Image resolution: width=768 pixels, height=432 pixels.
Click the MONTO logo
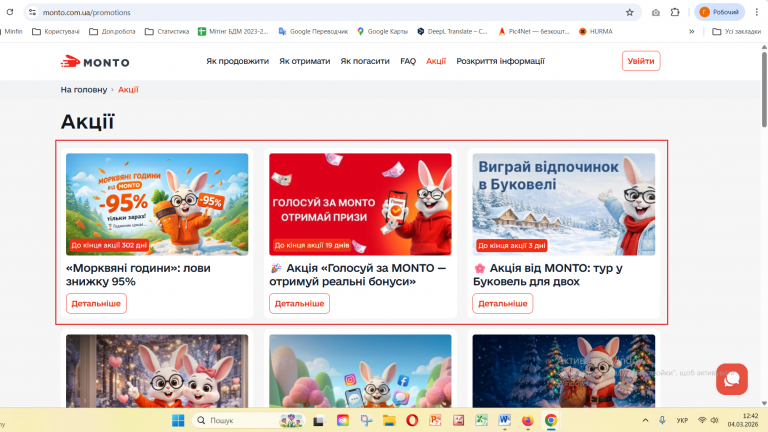pos(95,62)
